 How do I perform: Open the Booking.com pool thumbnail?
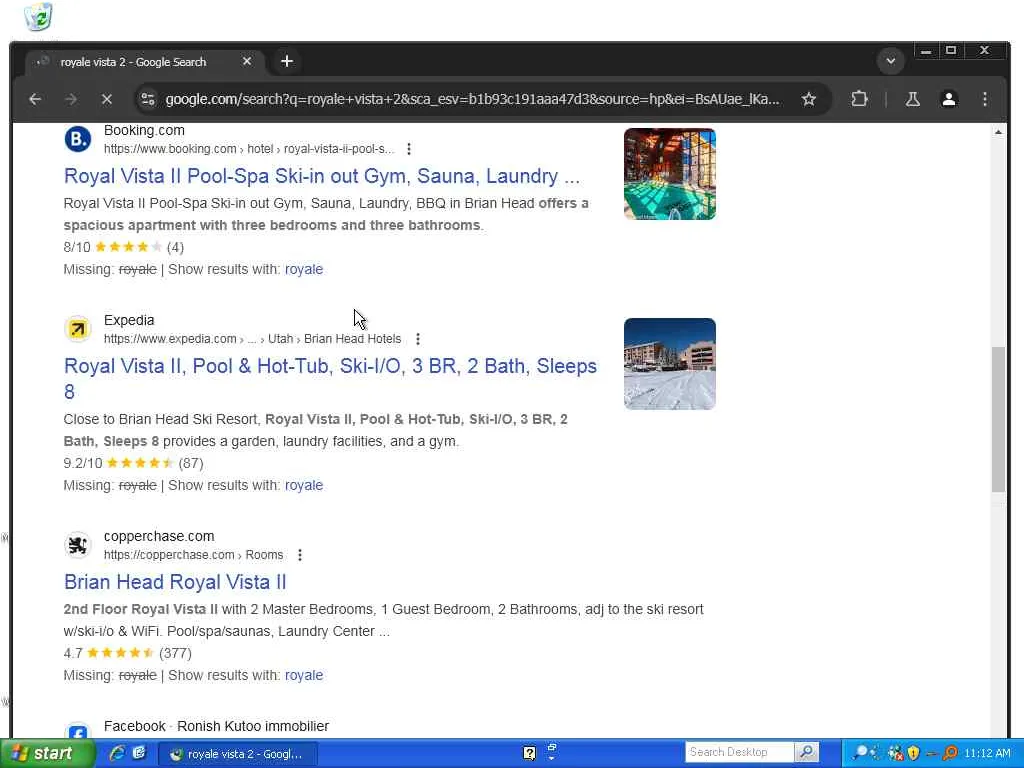pyautogui.click(x=669, y=174)
